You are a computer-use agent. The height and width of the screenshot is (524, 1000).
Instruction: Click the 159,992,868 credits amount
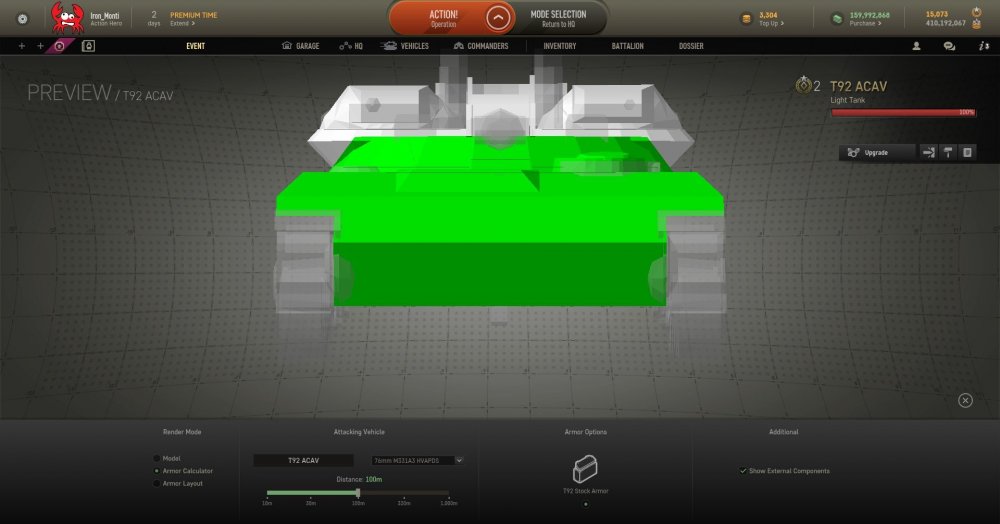point(869,15)
